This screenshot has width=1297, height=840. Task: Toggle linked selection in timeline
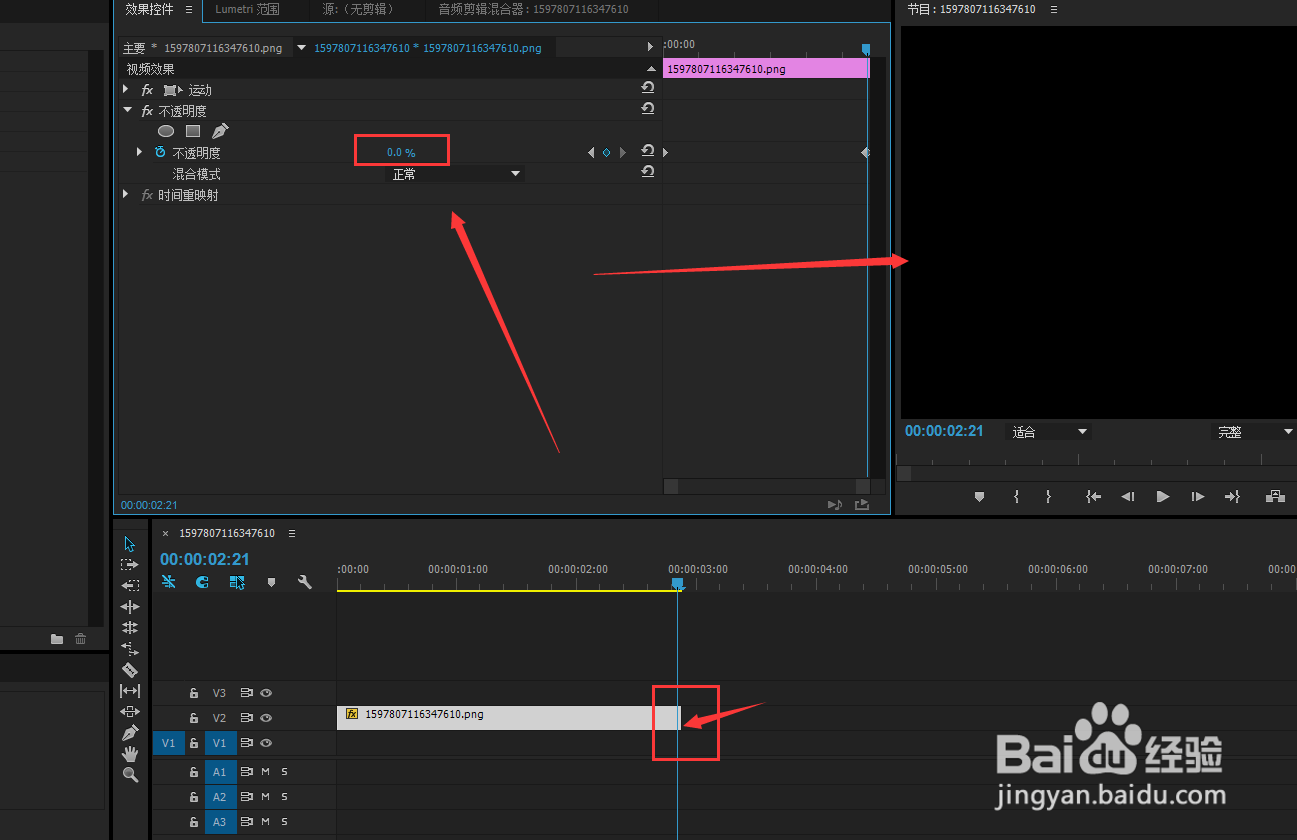click(x=237, y=582)
